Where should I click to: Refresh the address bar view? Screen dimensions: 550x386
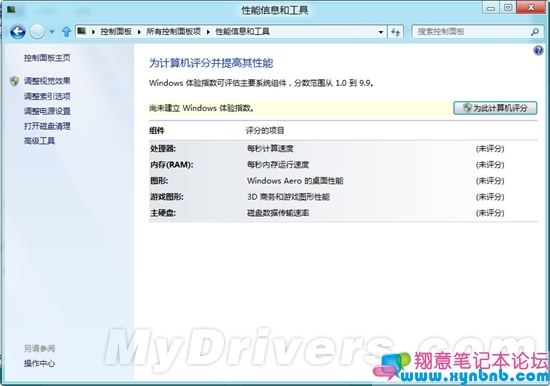click(396, 32)
